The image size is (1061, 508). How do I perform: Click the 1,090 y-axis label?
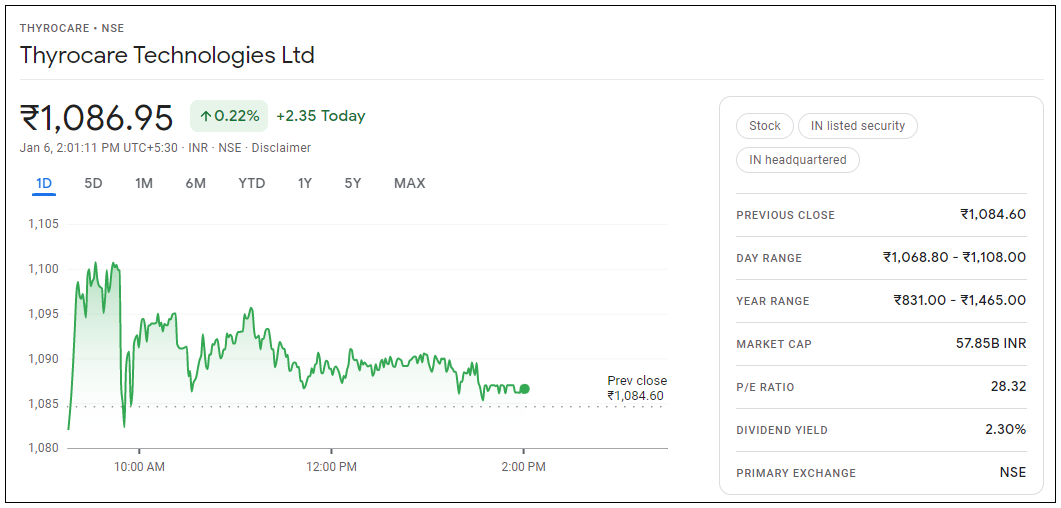point(43,359)
